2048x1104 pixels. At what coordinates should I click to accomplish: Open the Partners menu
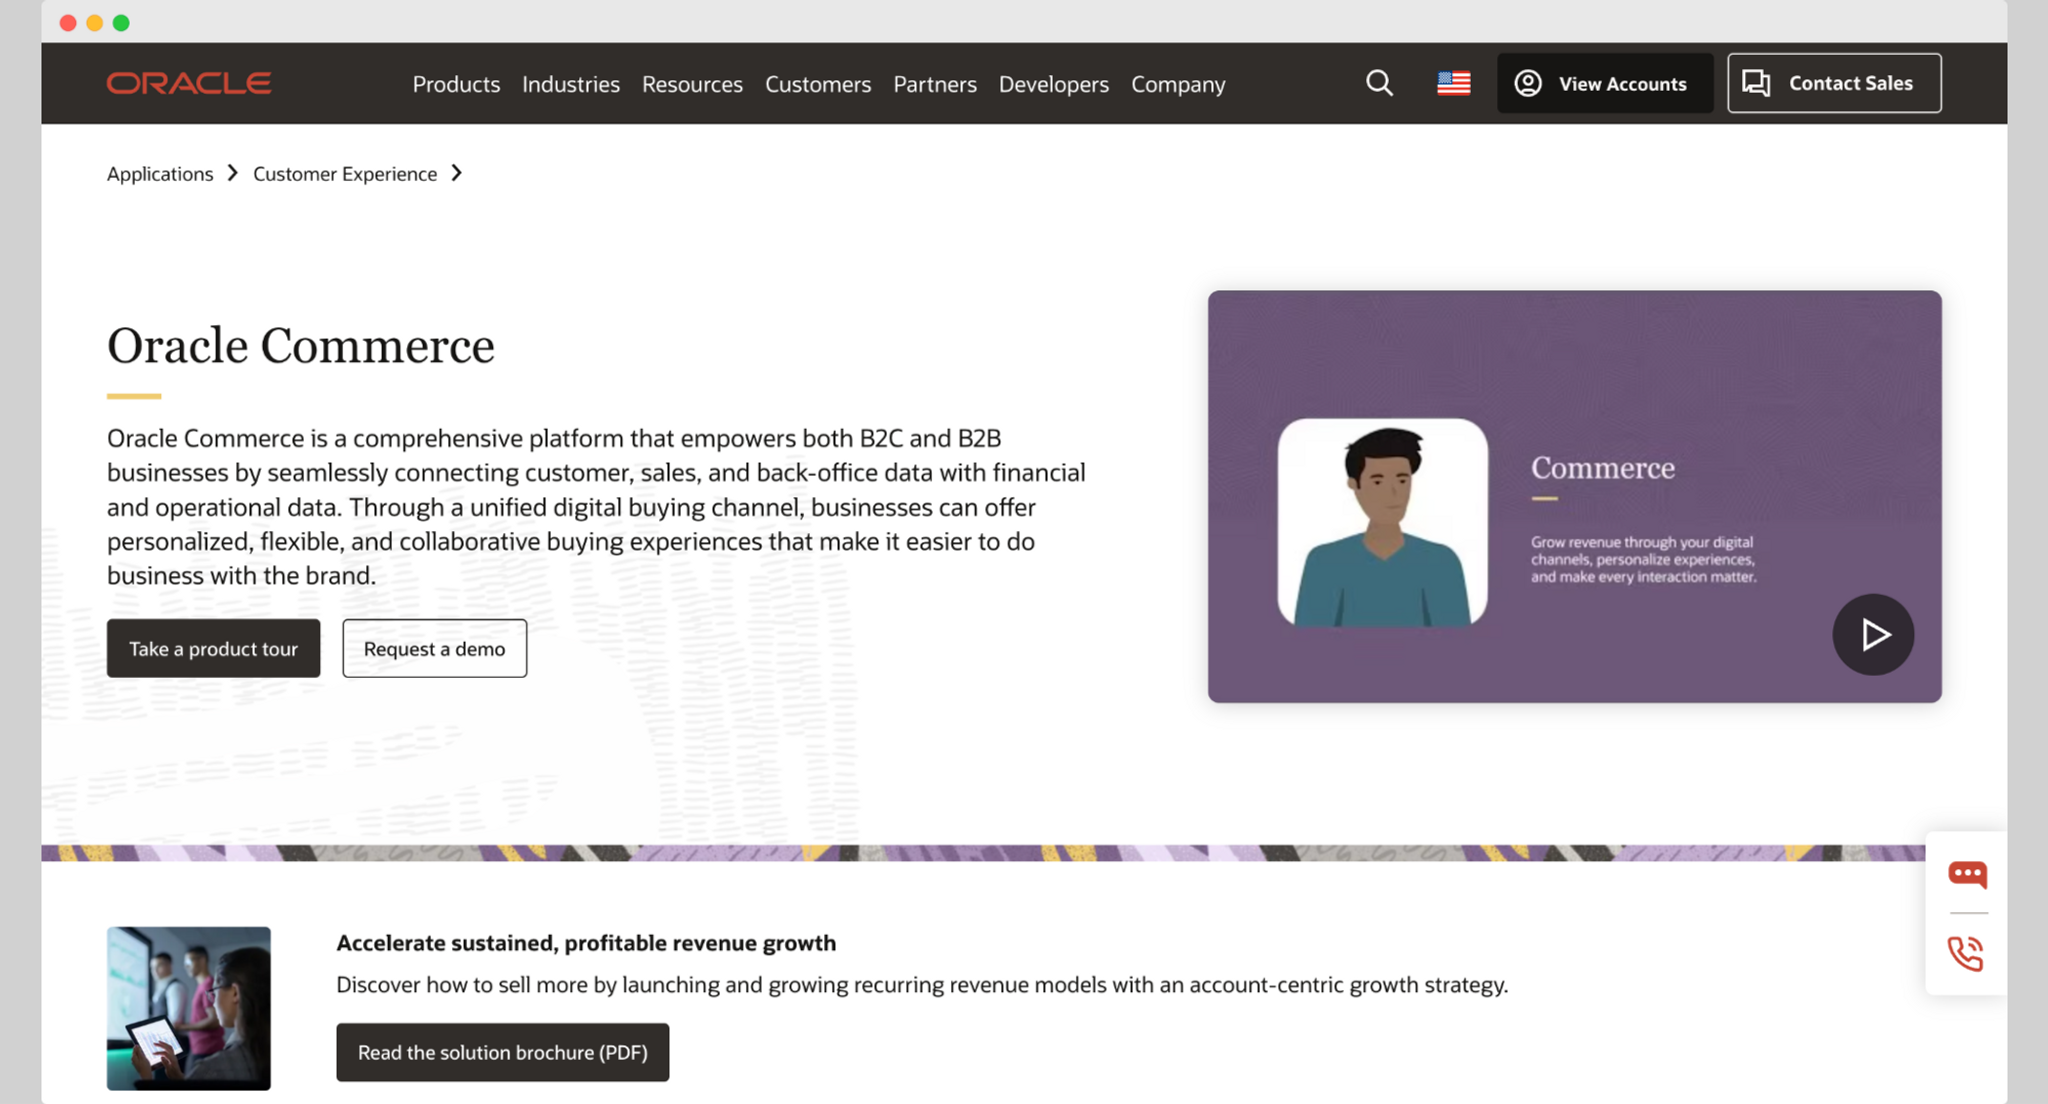[x=935, y=84]
